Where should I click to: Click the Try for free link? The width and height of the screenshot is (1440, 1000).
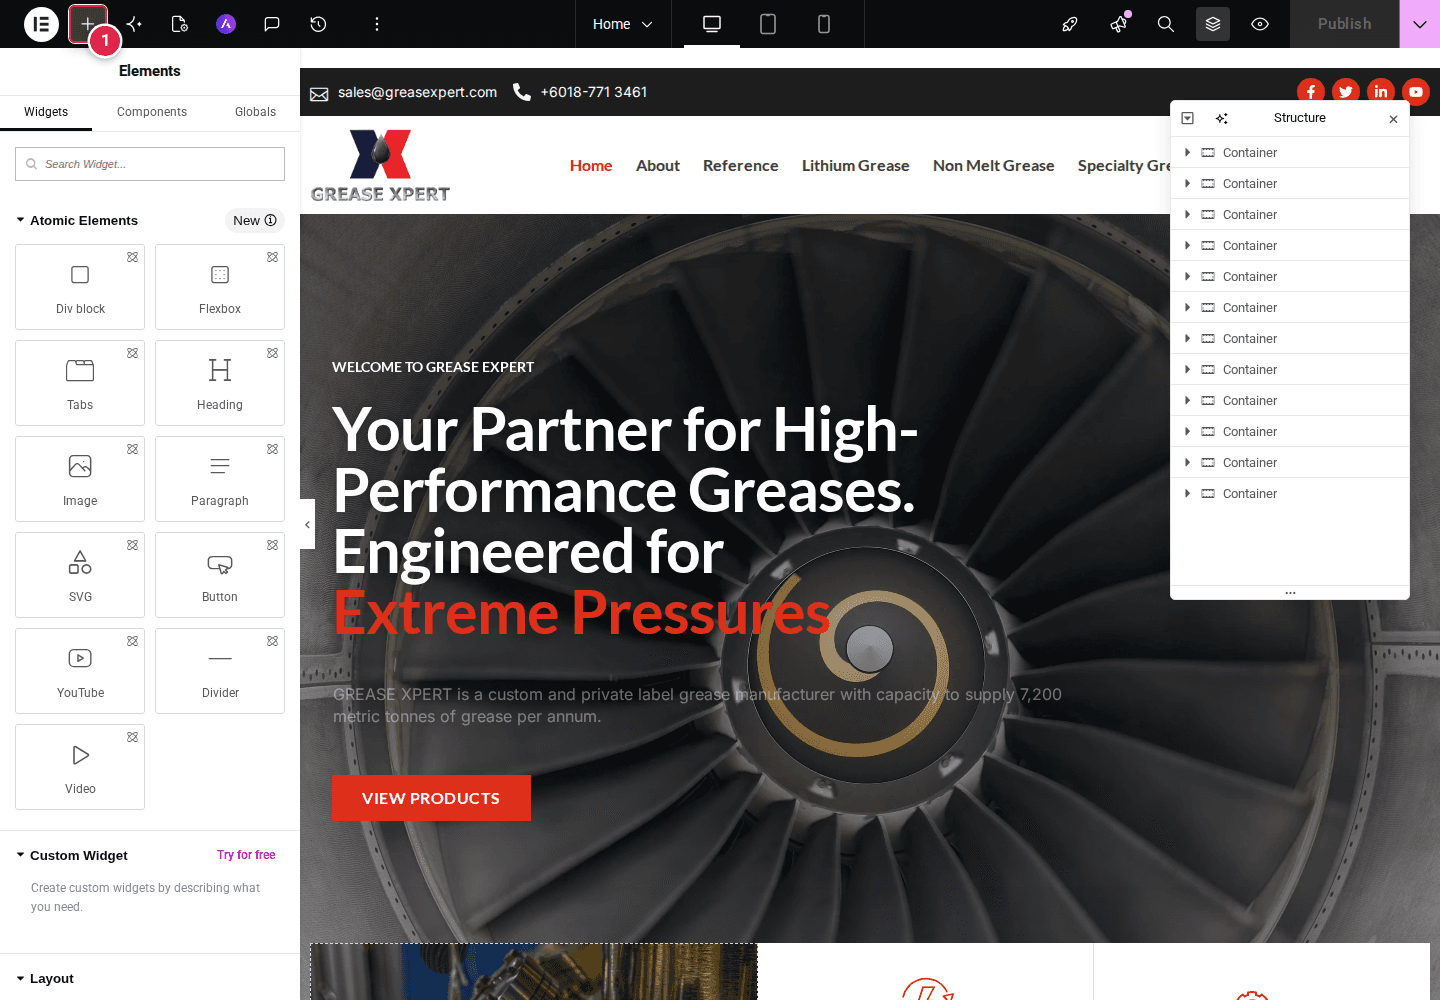[x=246, y=855]
